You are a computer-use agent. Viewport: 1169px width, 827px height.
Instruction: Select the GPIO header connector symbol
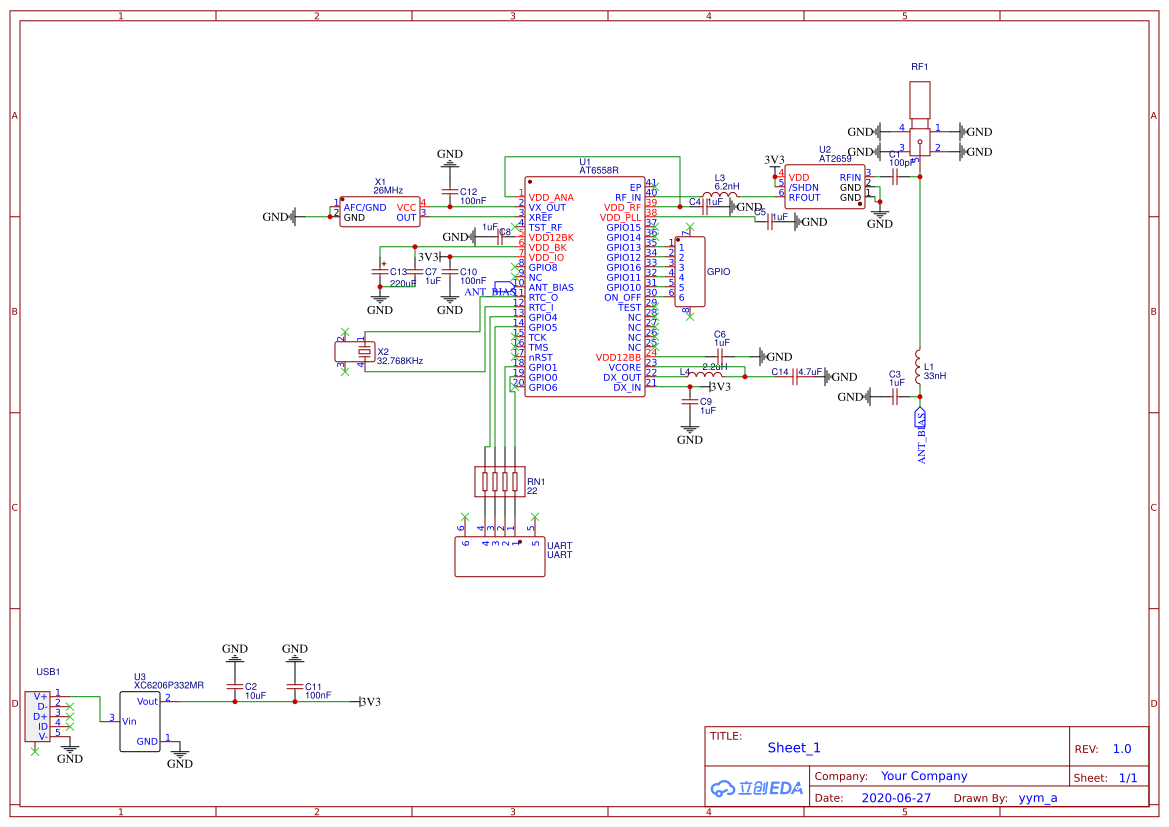689,272
